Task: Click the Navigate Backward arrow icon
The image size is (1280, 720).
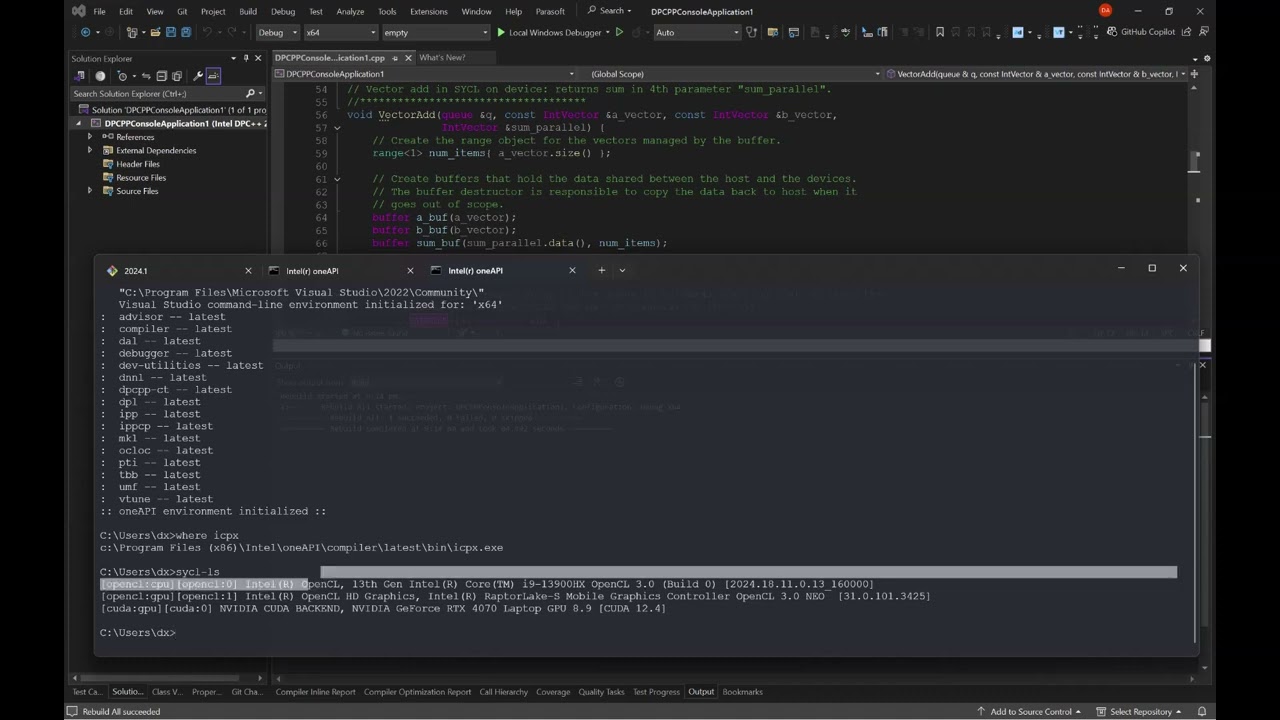Action: pyautogui.click(x=85, y=32)
